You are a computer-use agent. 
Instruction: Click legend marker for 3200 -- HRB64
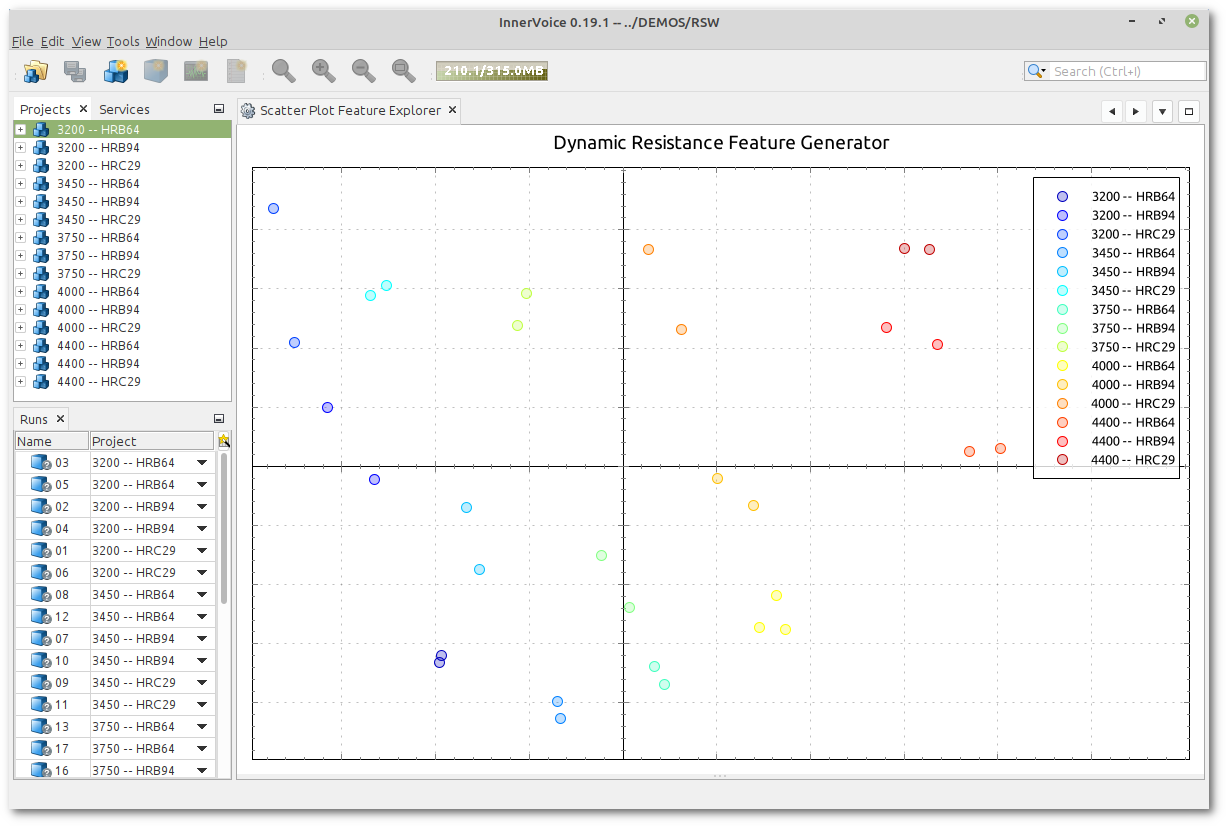[x=1062, y=197]
